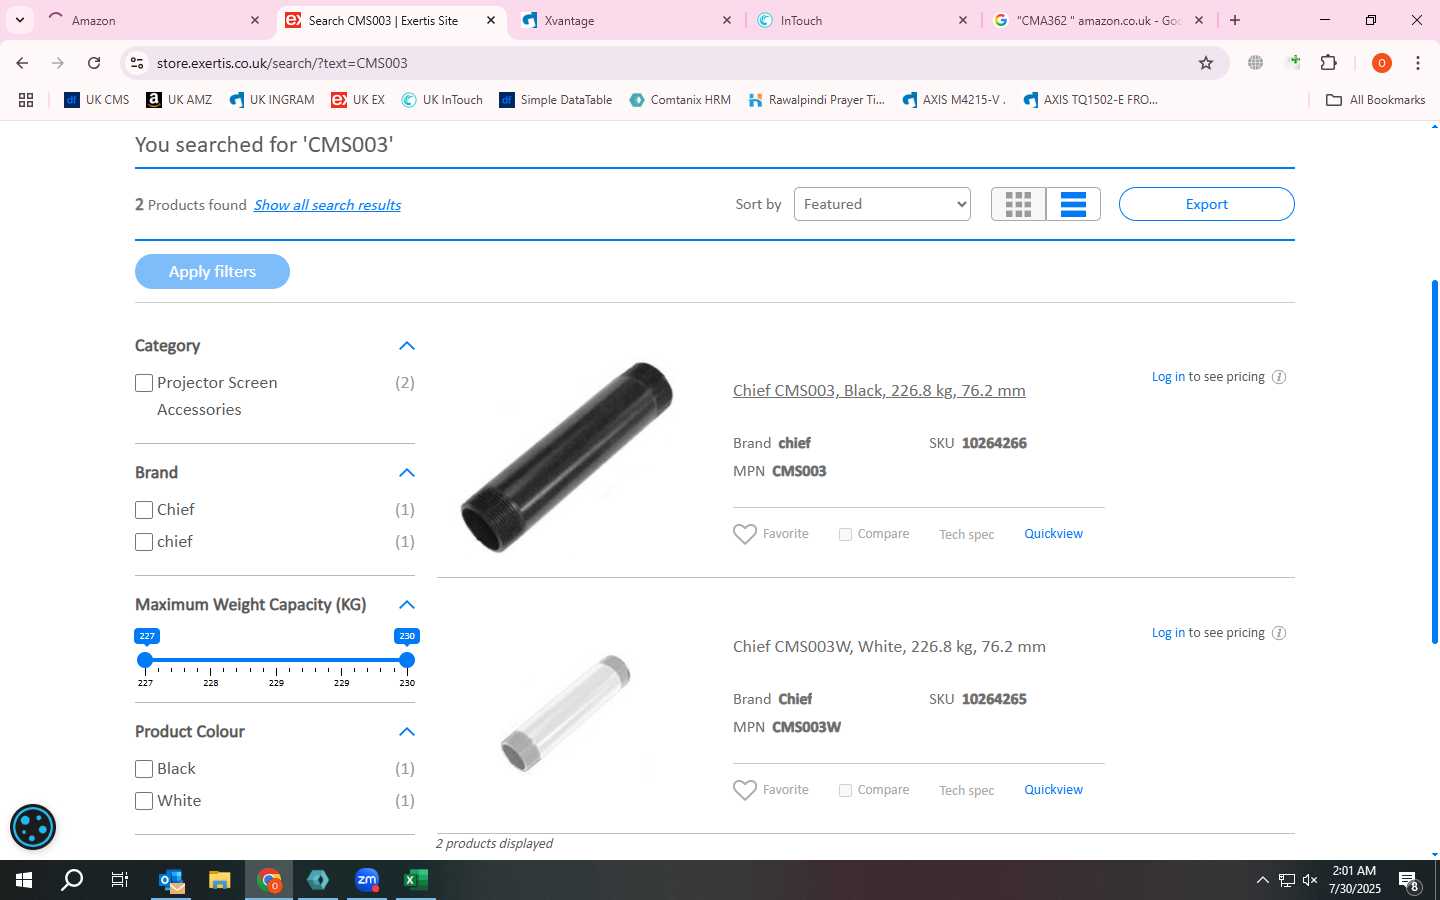Check the Projector Screen Accessories category filter
The width and height of the screenshot is (1440, 900).
tap(144, 383)
